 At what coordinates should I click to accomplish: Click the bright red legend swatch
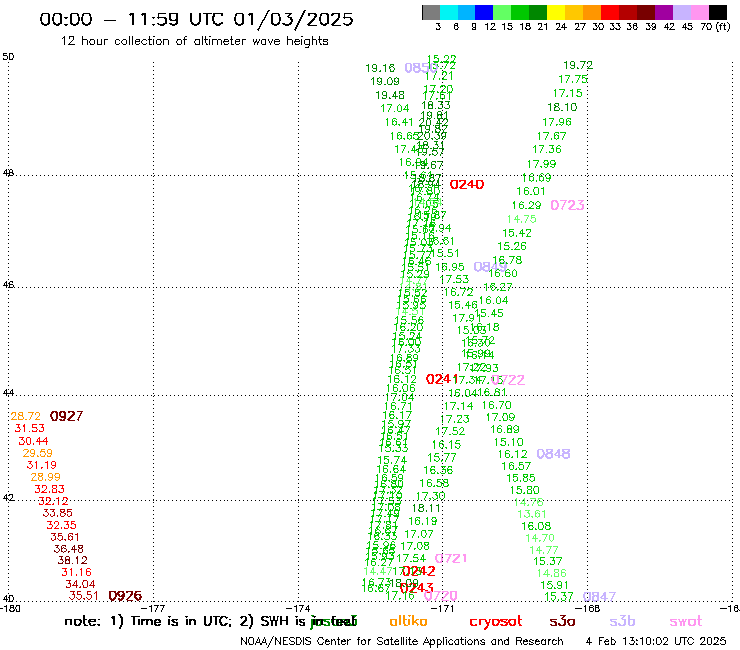[610, 12]
